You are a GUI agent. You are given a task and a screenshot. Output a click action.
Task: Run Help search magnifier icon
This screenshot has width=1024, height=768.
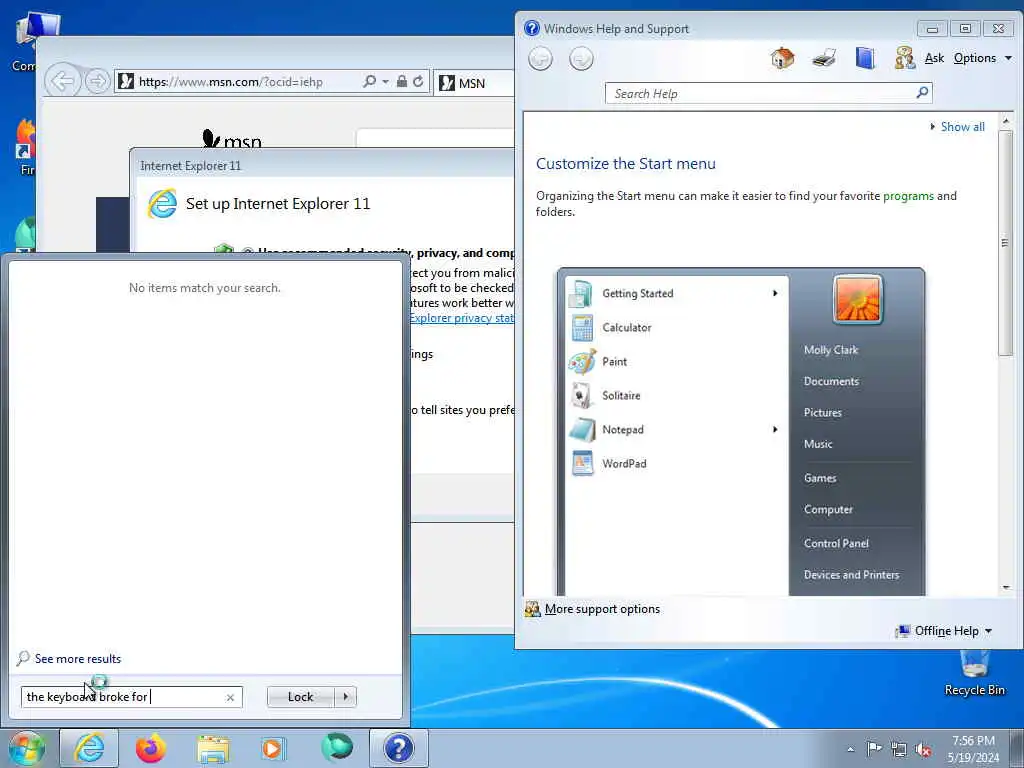922,93
